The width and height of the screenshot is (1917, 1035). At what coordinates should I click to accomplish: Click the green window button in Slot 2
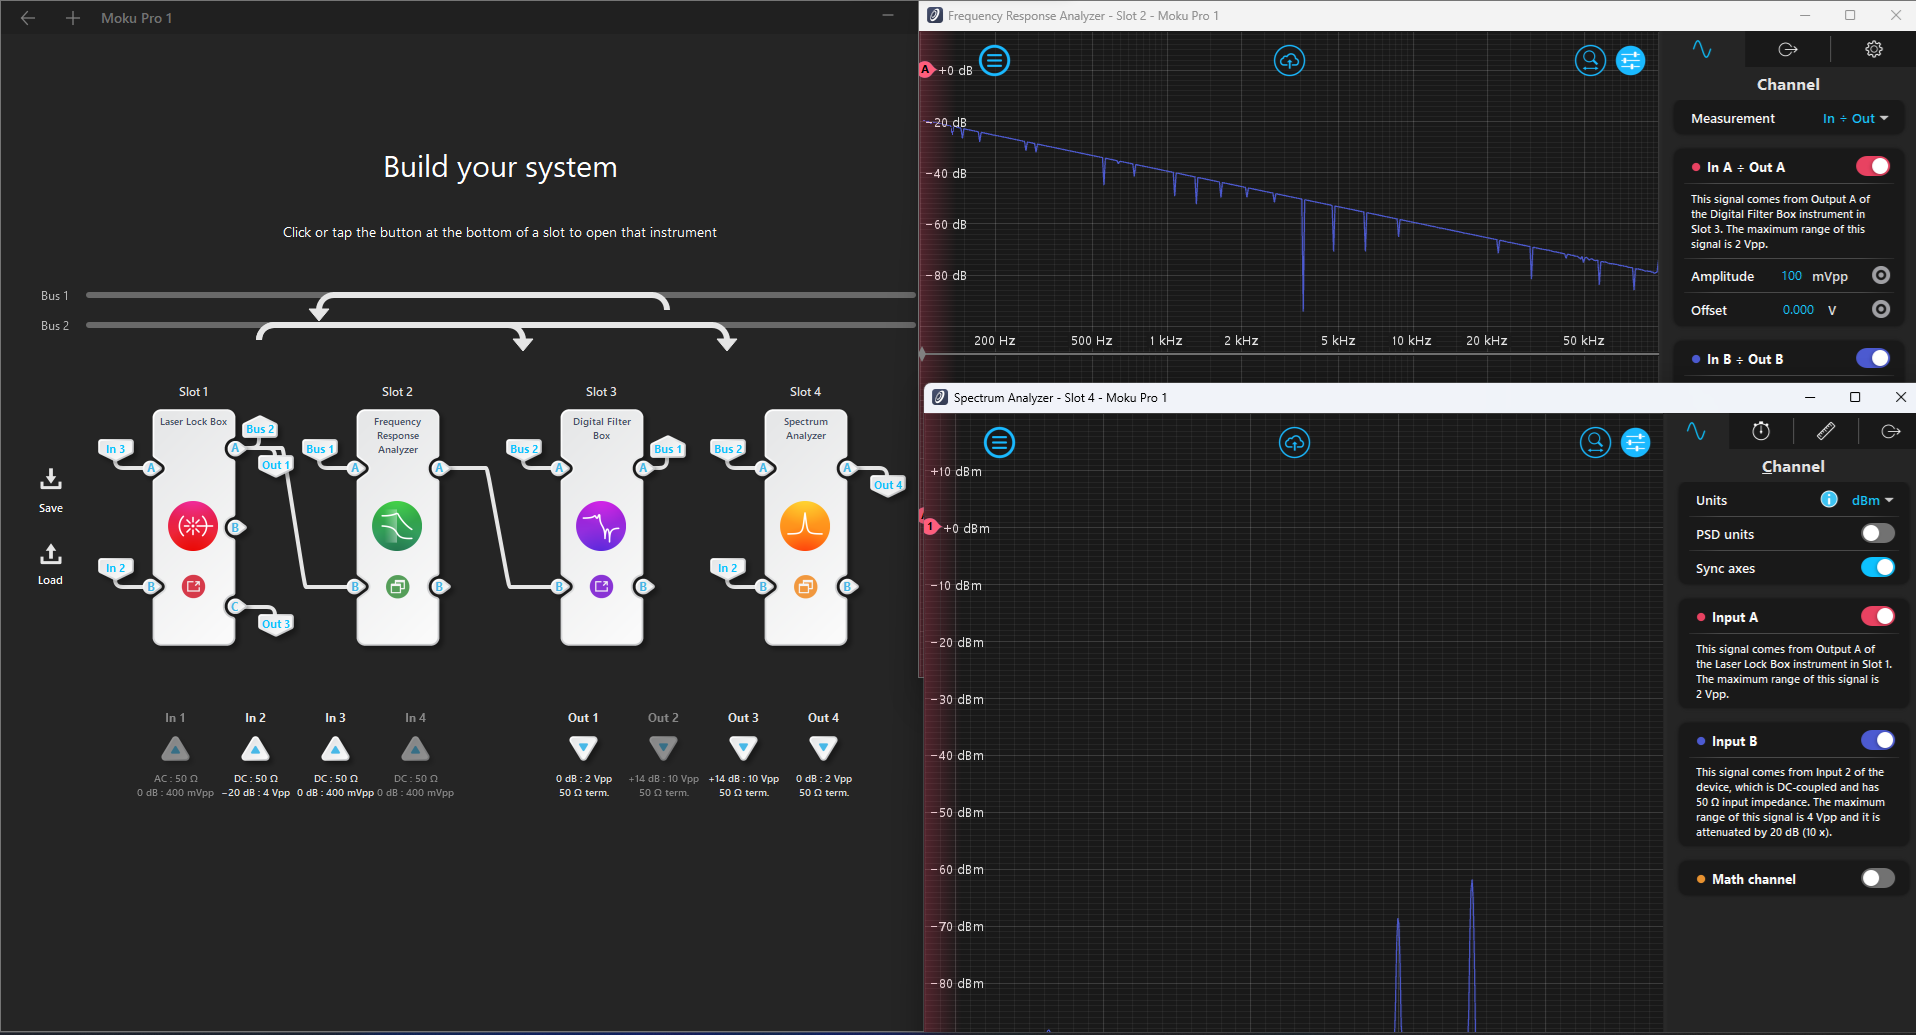397,587
